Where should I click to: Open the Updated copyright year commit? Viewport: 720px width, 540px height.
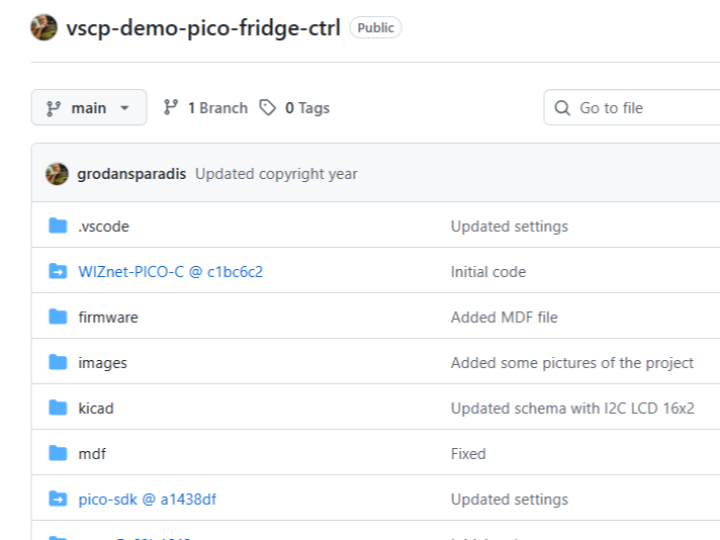point(276,174)
